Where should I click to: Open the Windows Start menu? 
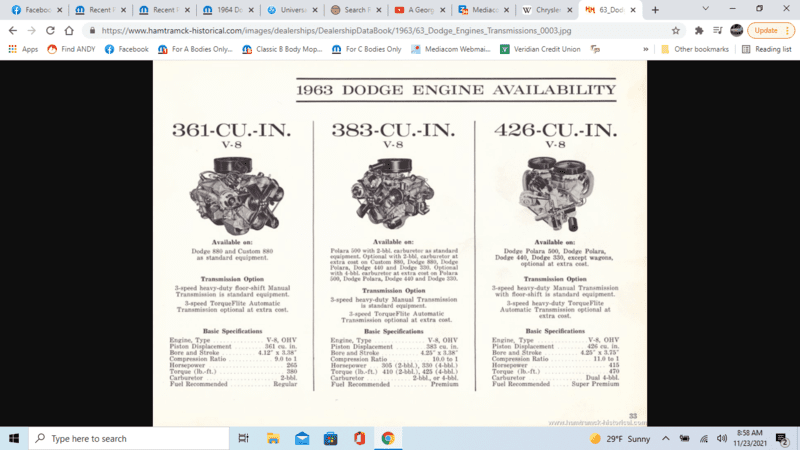pos(14,438)
